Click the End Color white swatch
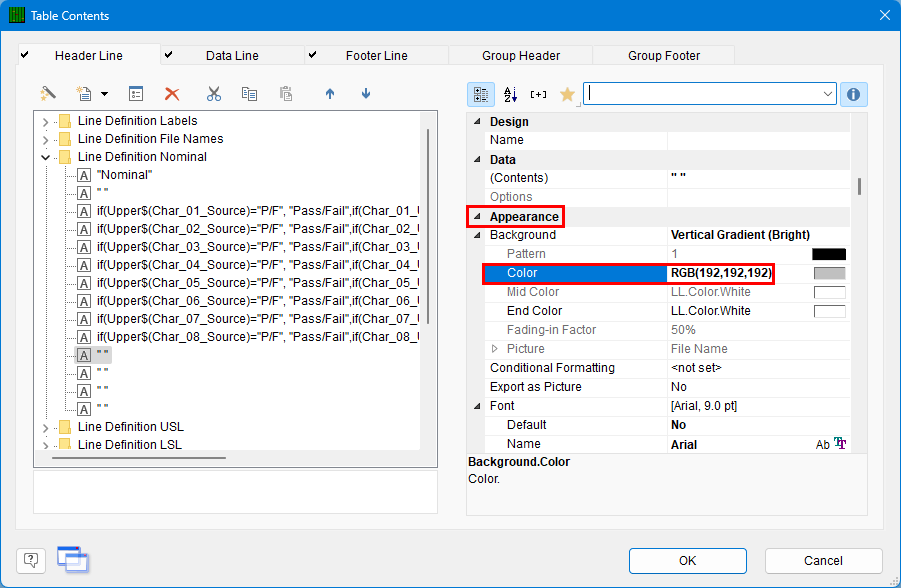The height and width of the screenshot is (588, 901). (829, 311)
